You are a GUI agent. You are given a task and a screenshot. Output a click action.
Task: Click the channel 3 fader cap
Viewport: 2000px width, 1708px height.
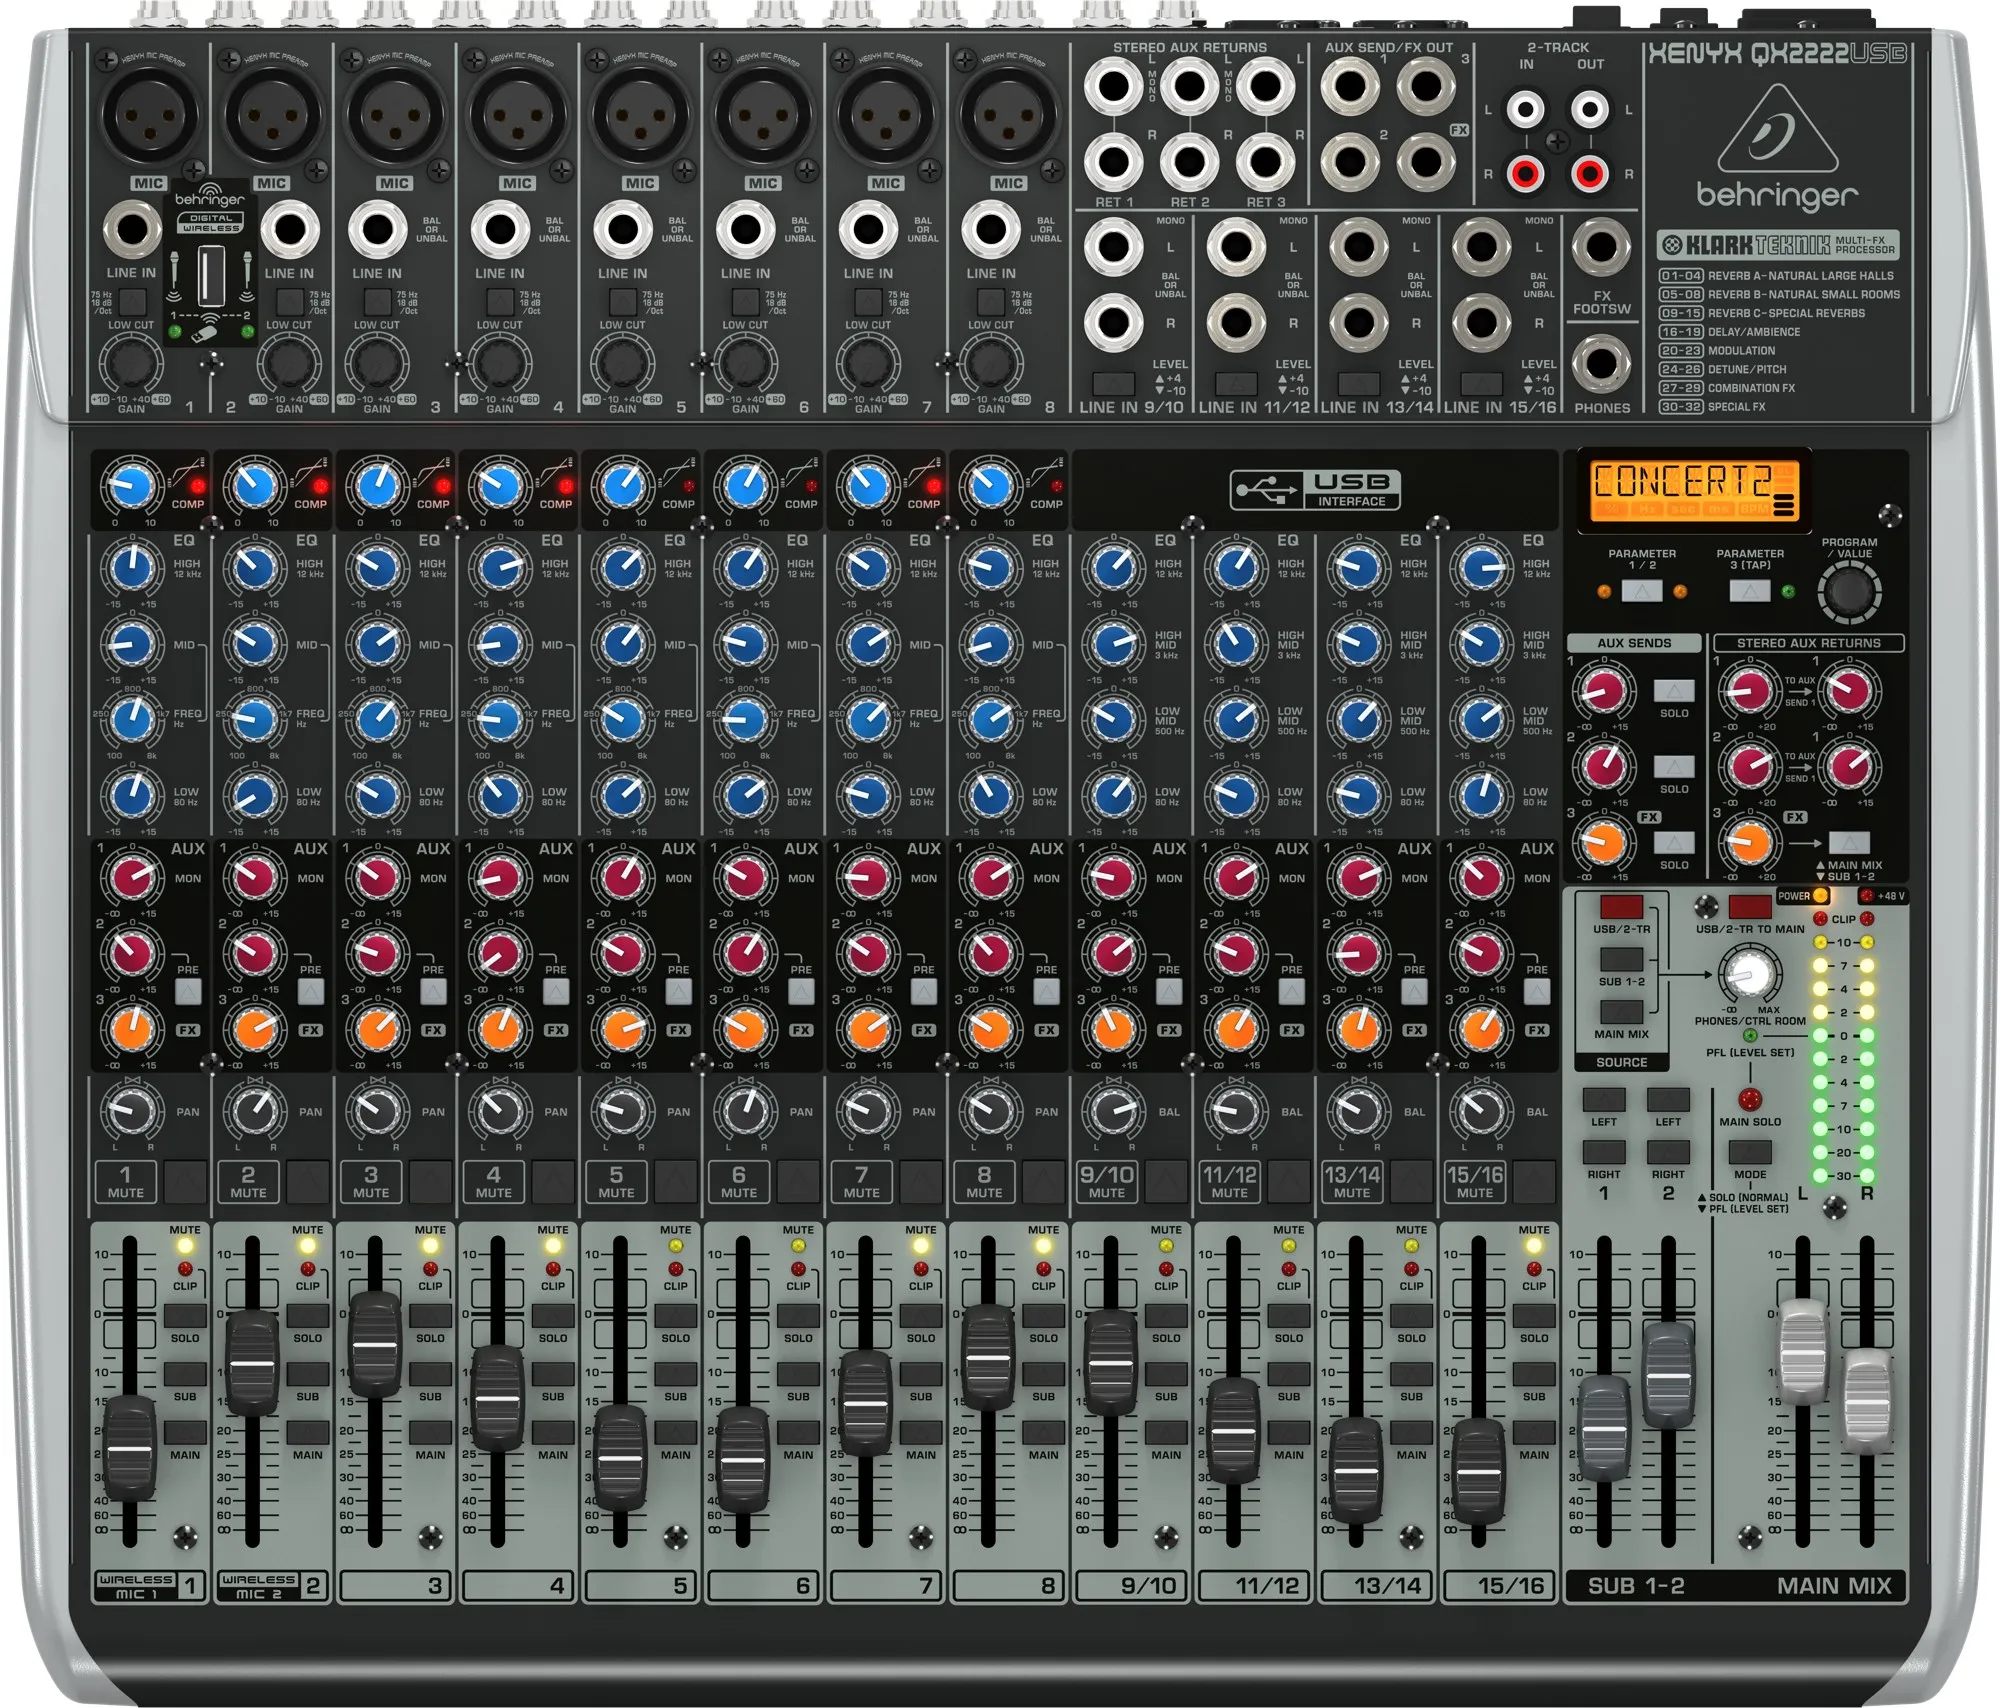376,1343
